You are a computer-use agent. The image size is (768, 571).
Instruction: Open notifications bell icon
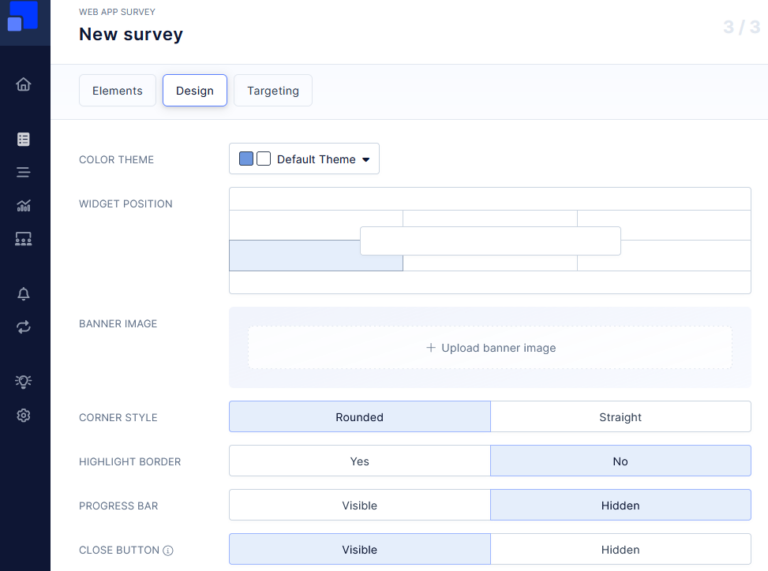pos(24,294)
